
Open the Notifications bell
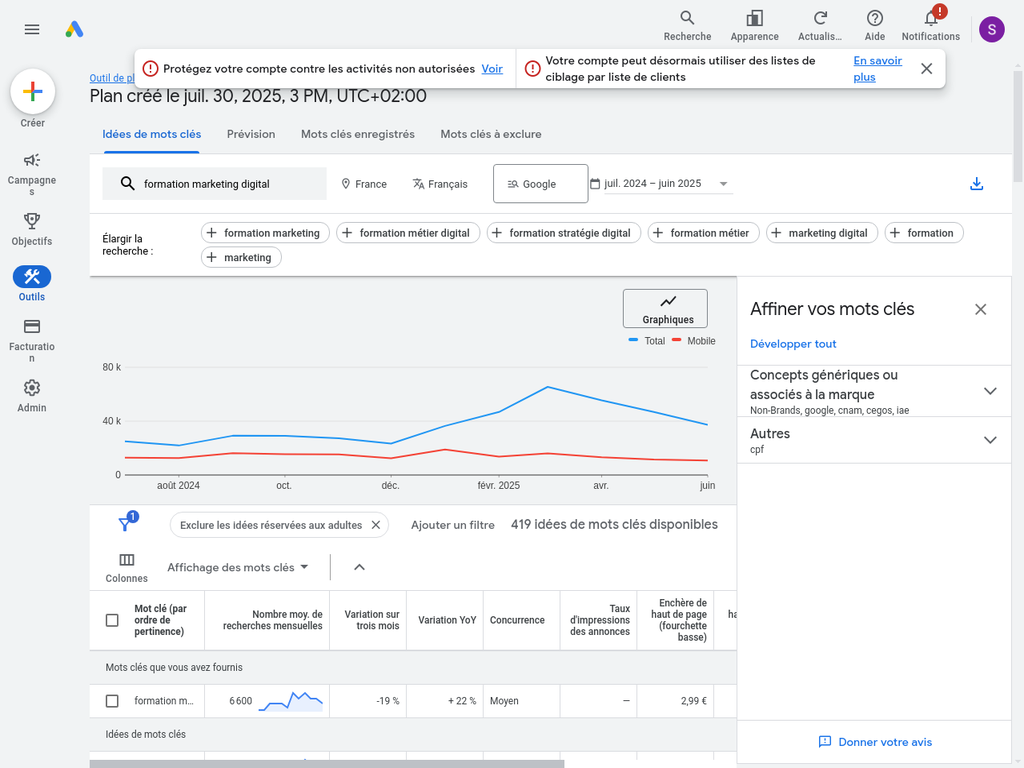[x=931, y=26]
